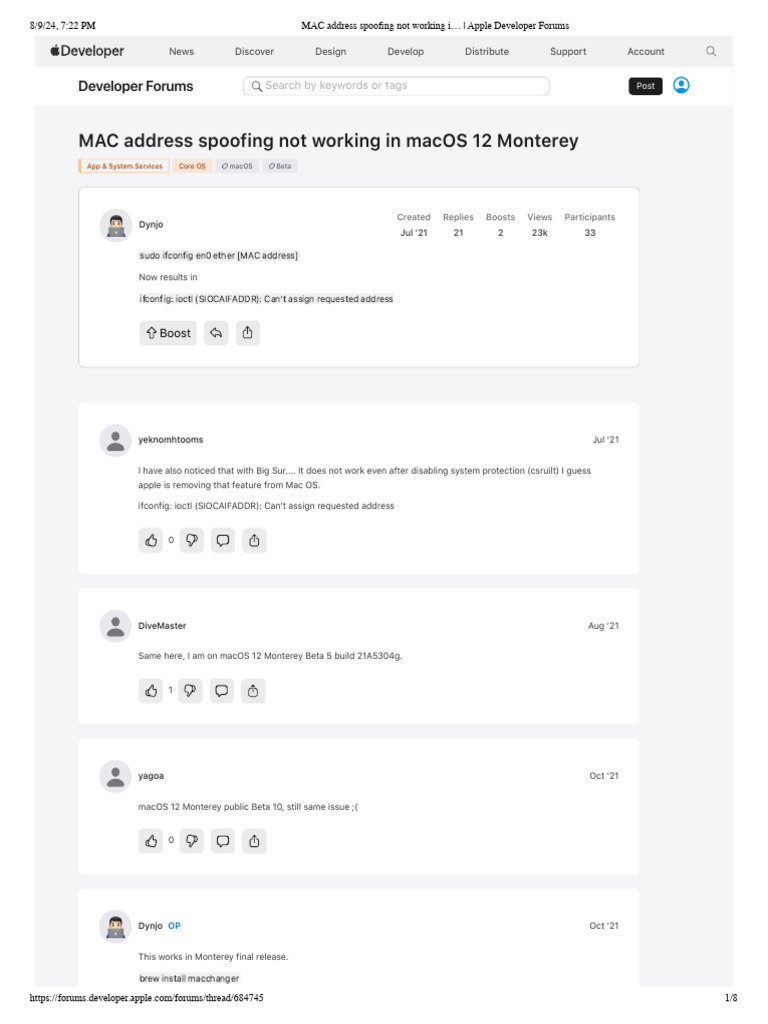The height and width of the screenshot is (1024, 768).
Task: Open the Support menu item
Action: click(x=568, y=51)
